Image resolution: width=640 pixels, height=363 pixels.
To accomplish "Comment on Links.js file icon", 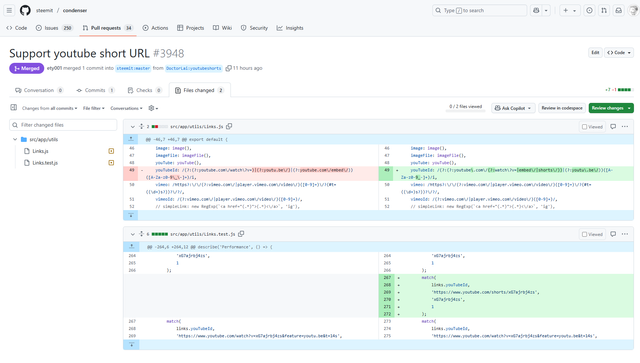I will point(613,127).
